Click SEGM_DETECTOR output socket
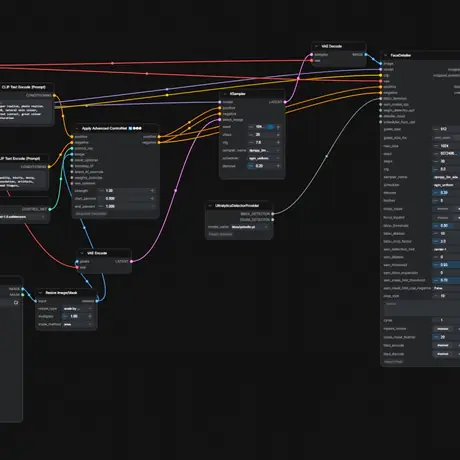The image size is (460, 460). click(273, 220)
